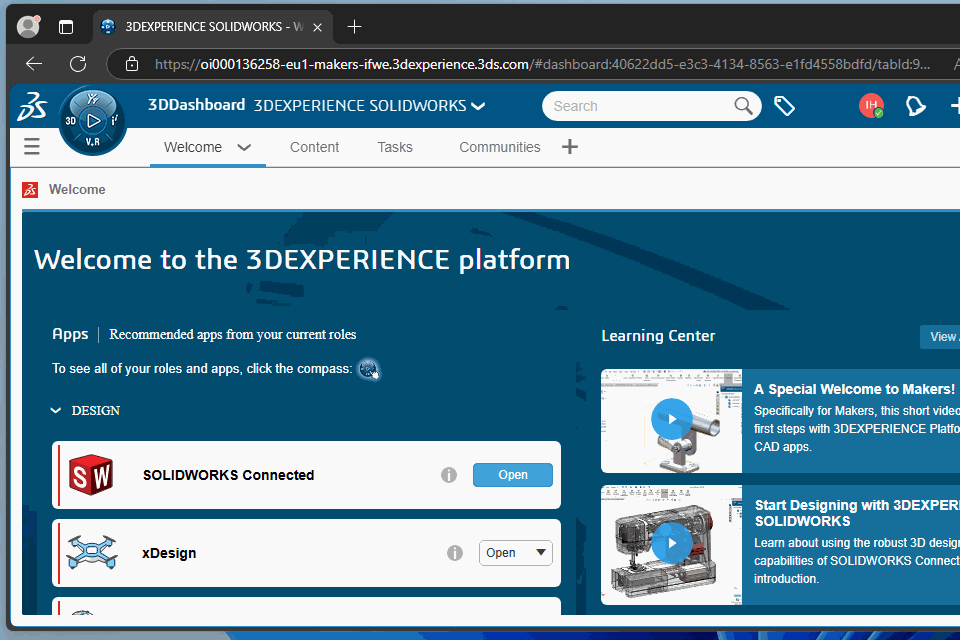Click the 3DEXPERIENCE compass play button
Viewport: 960px width, 640px height.
click(x=92, y=121)
